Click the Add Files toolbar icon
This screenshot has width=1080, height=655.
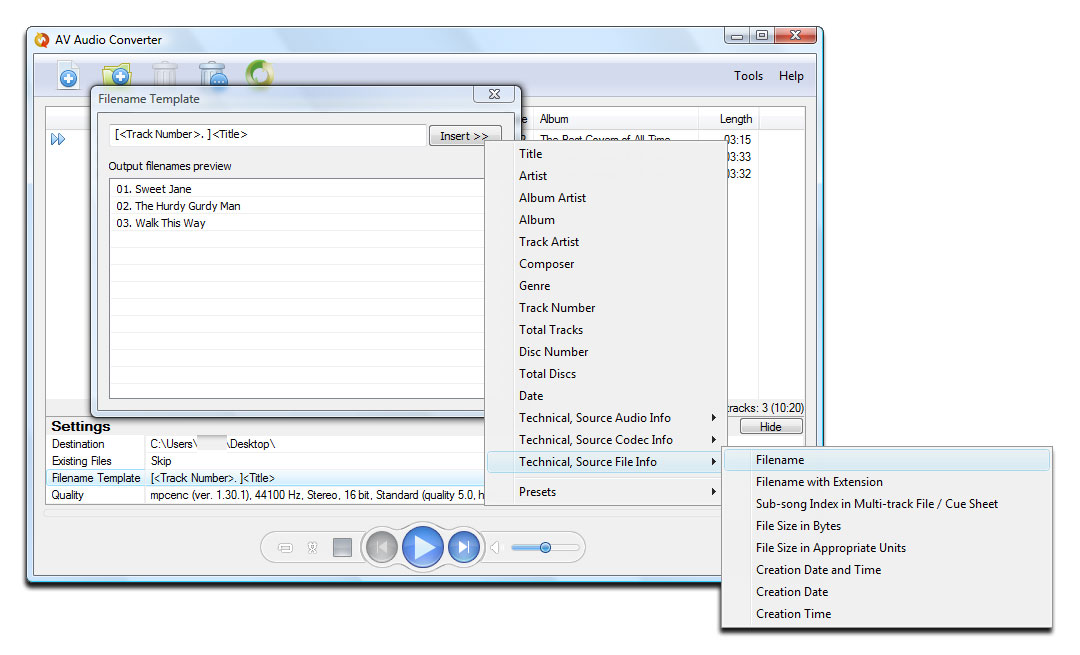[x=68, y=75]
